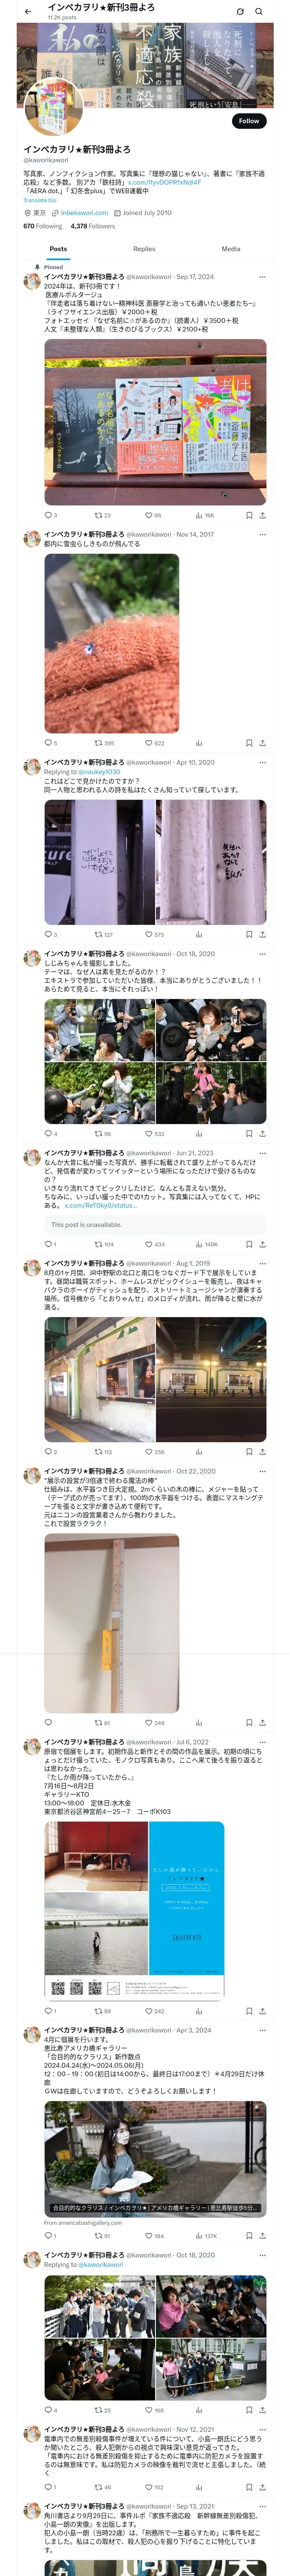Switch to the Replies tab
Viewport: 290px width, 2576px height.
(x=144, y=249)
